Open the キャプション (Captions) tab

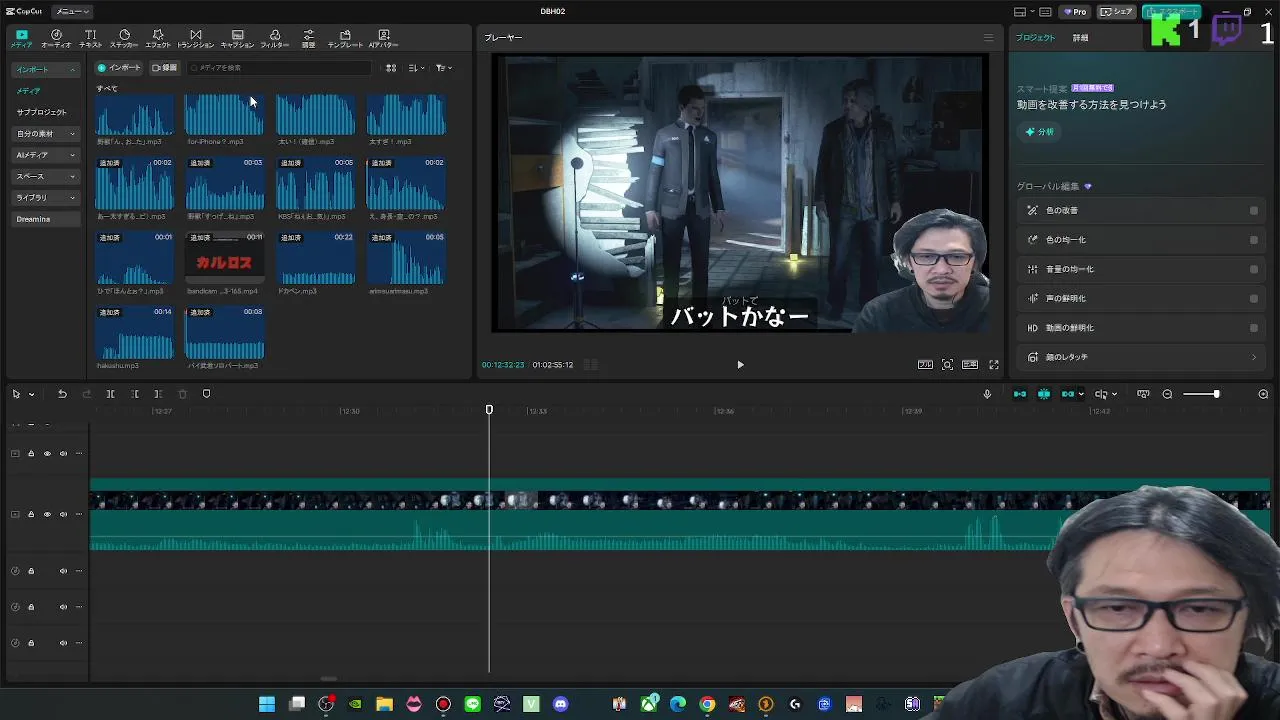point(237,39)
